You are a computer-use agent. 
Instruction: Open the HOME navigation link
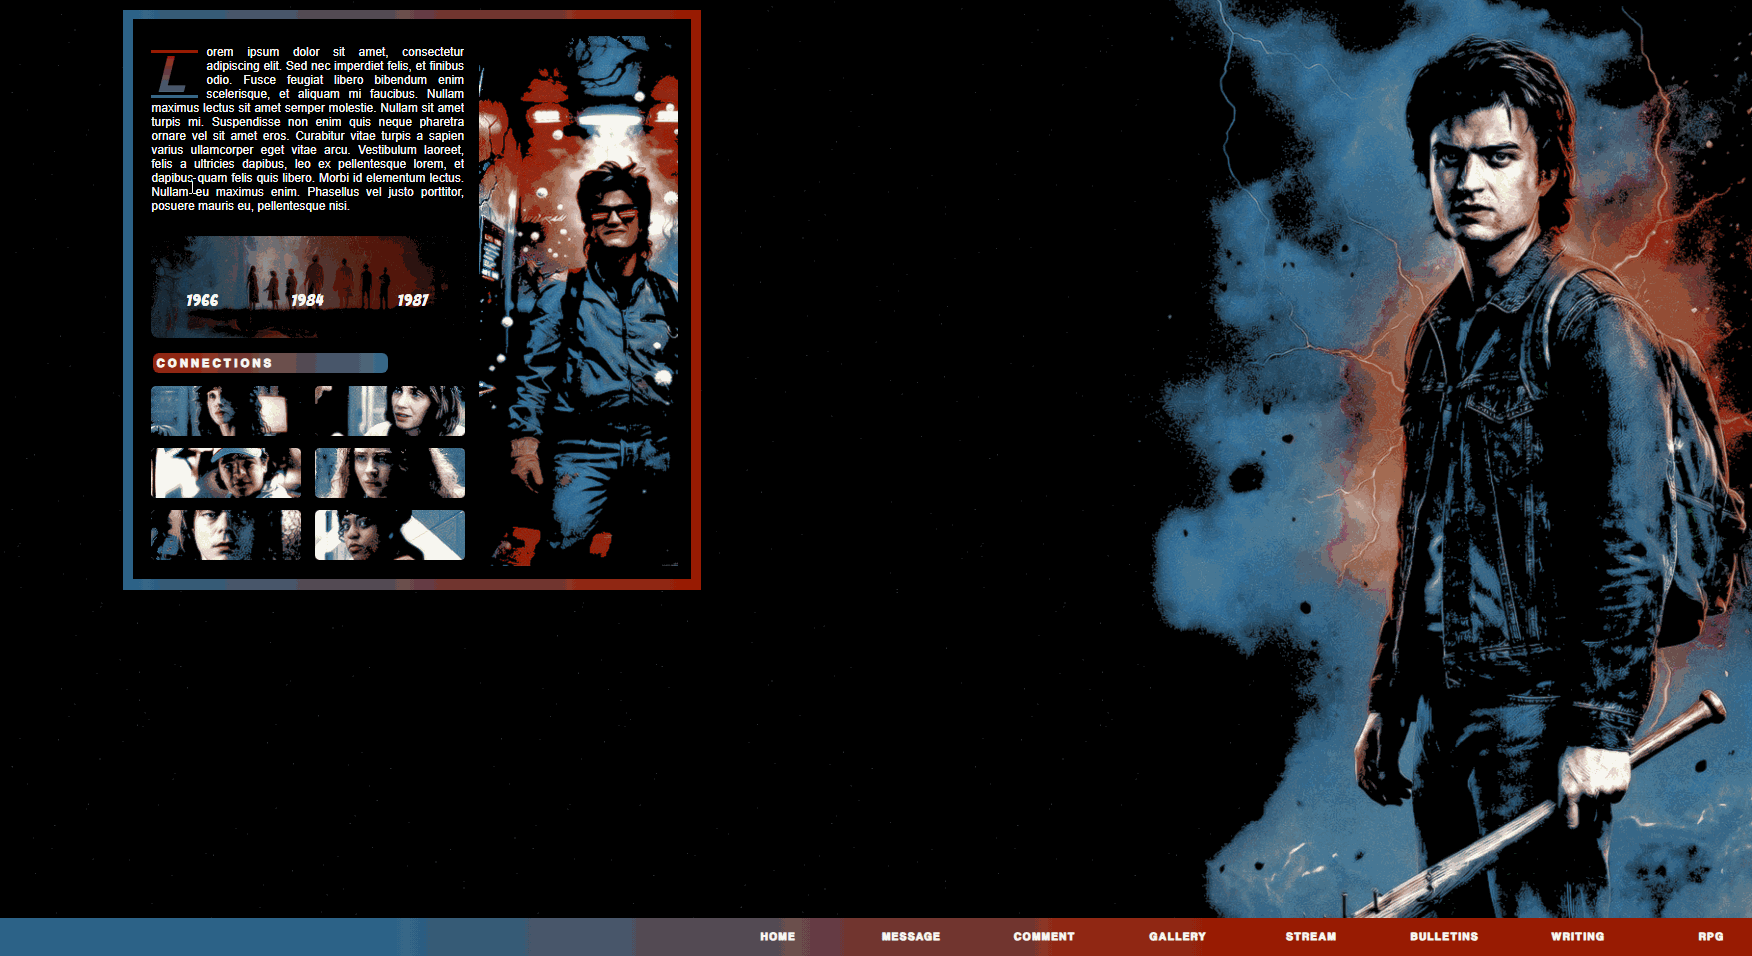[x=777, y=937]
